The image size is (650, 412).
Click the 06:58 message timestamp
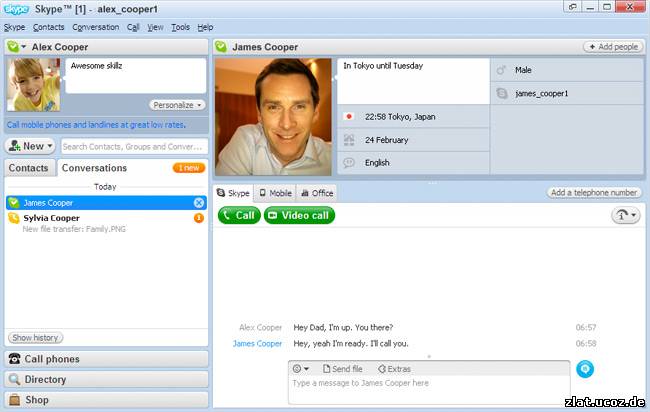tap(586, 344)
